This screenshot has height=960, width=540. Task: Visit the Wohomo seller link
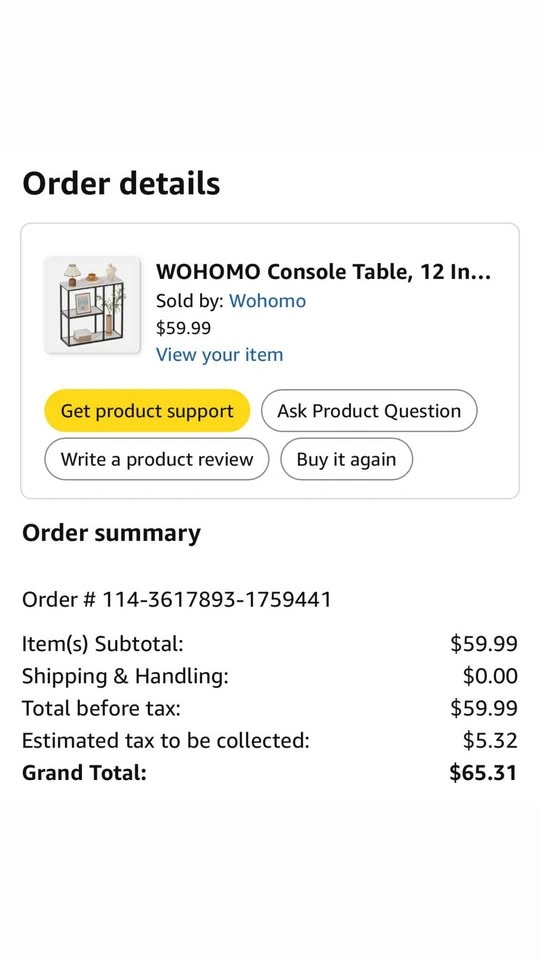click(x=267, y=301)
